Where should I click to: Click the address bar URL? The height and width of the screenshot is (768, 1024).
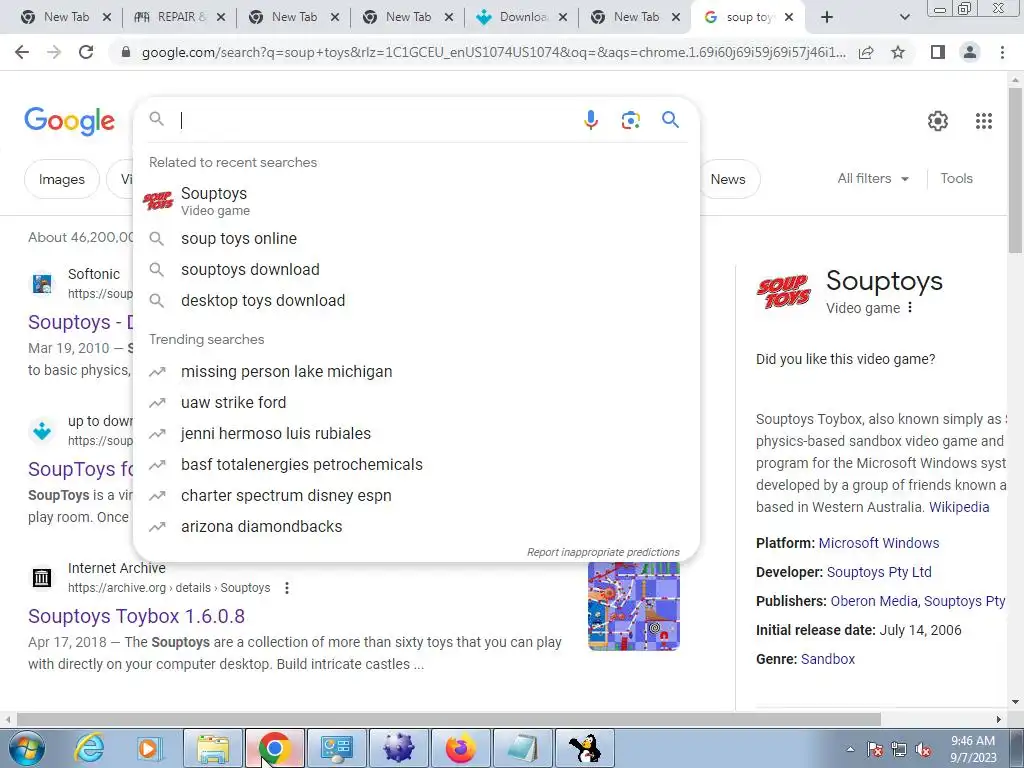click(x=493, y=52)
